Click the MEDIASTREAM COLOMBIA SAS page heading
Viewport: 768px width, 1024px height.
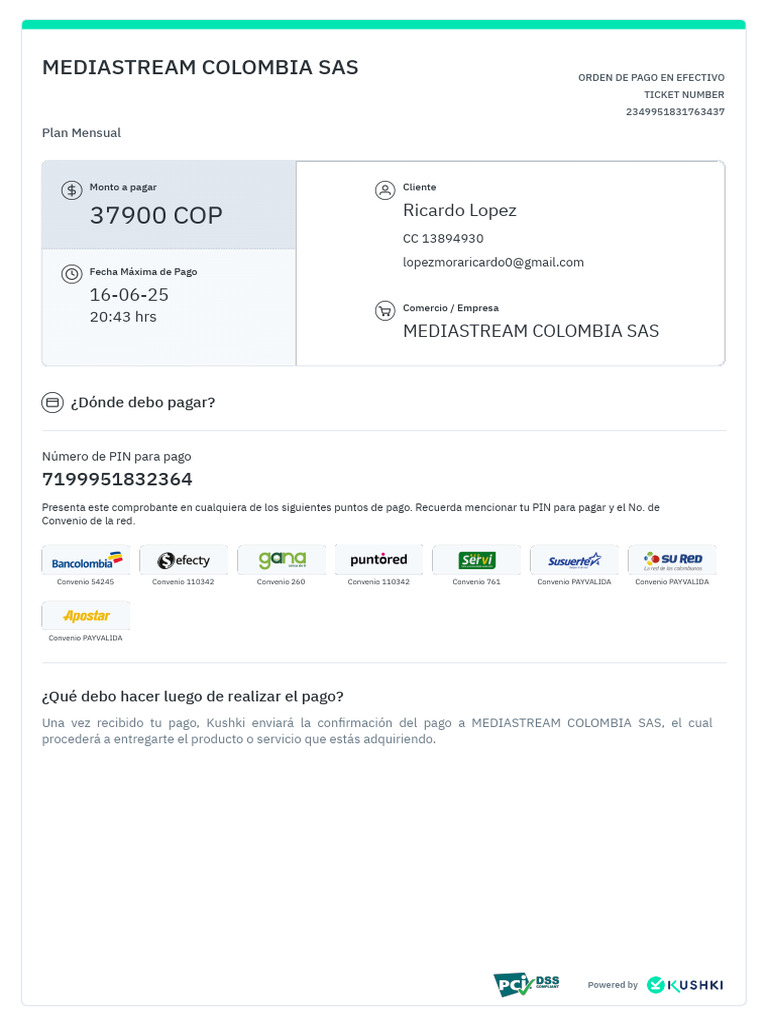(x=200, y=68)
